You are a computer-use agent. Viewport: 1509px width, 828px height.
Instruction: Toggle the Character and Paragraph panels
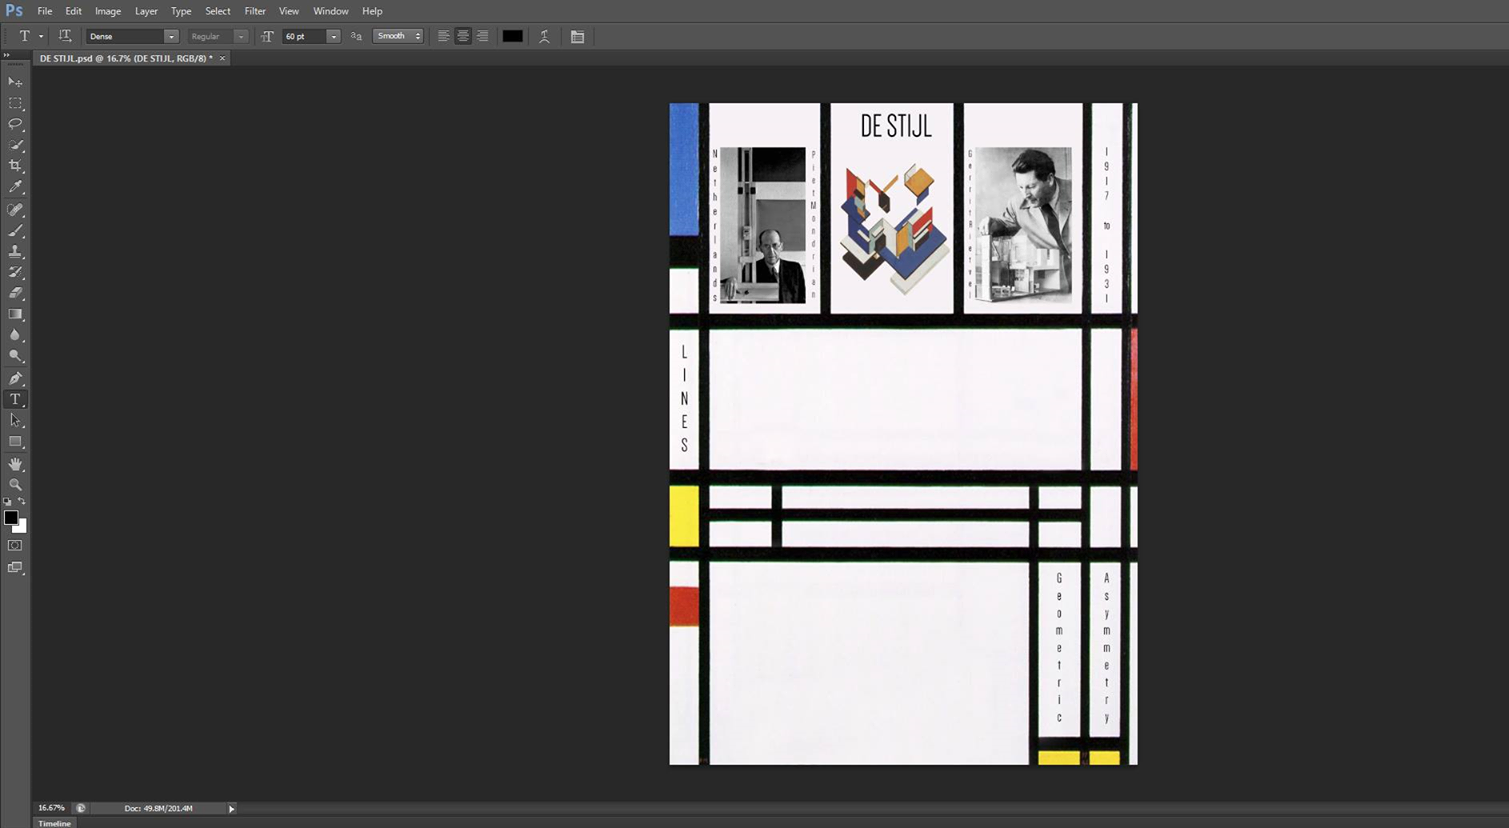578,36
